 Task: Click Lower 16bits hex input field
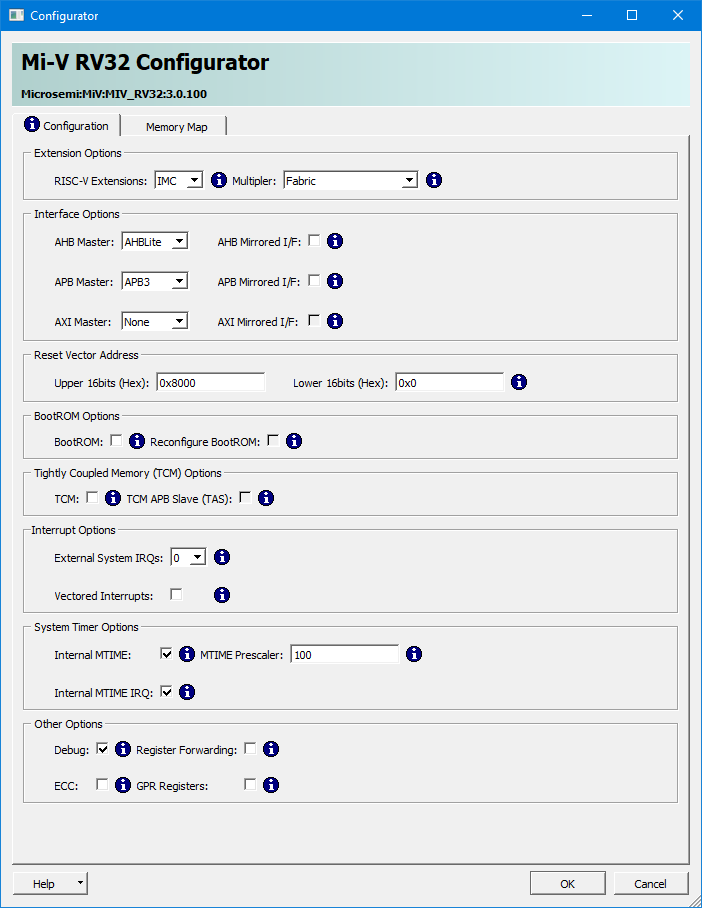449,383
